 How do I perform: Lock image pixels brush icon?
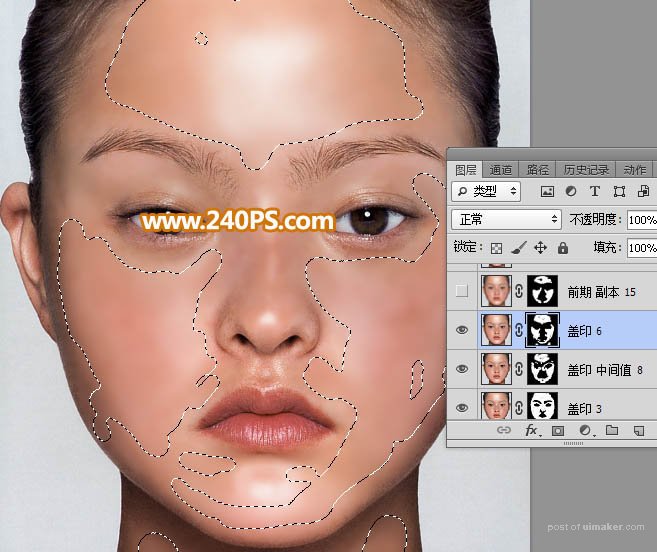coord(519,248)
